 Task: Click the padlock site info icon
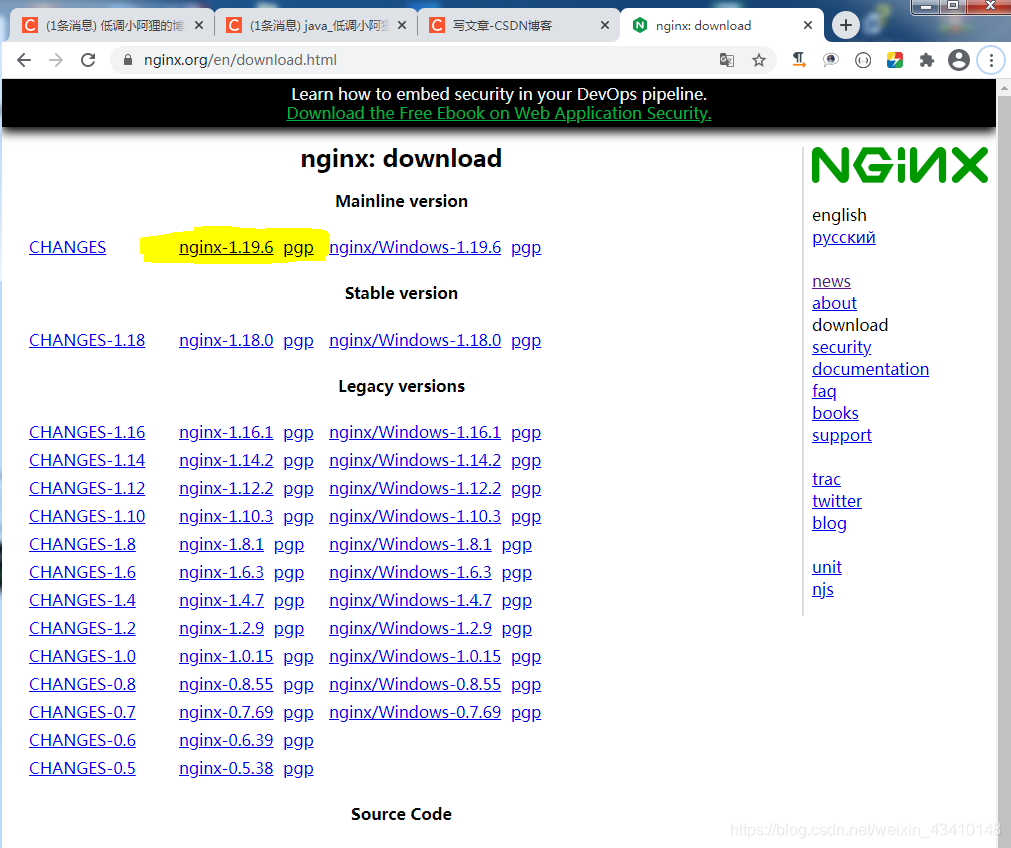coord(128,60)
